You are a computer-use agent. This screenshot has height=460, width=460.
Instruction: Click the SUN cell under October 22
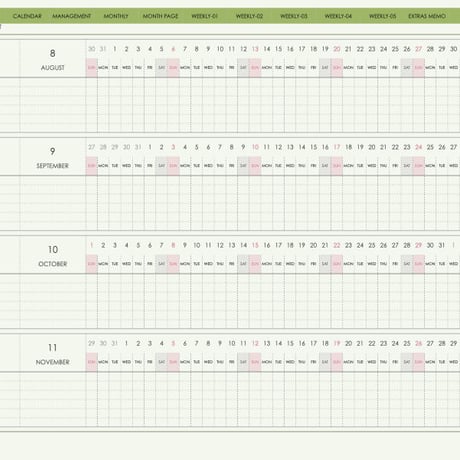(x=337, y=264)
